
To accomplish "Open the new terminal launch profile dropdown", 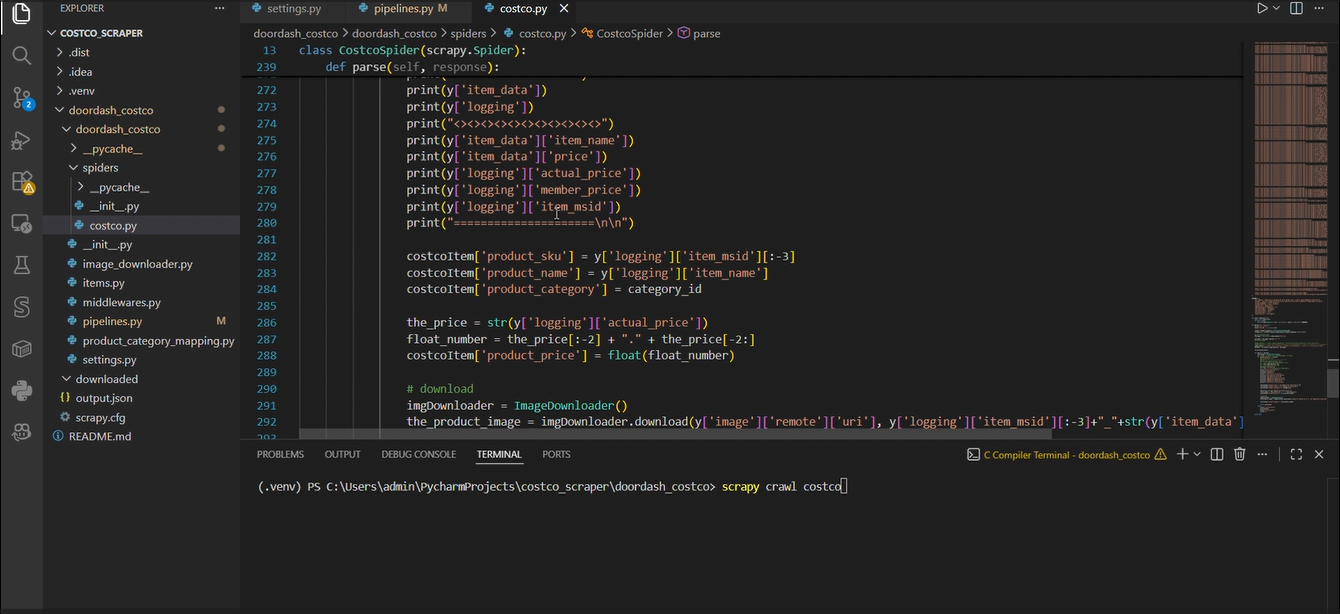I will (1197, 454).
